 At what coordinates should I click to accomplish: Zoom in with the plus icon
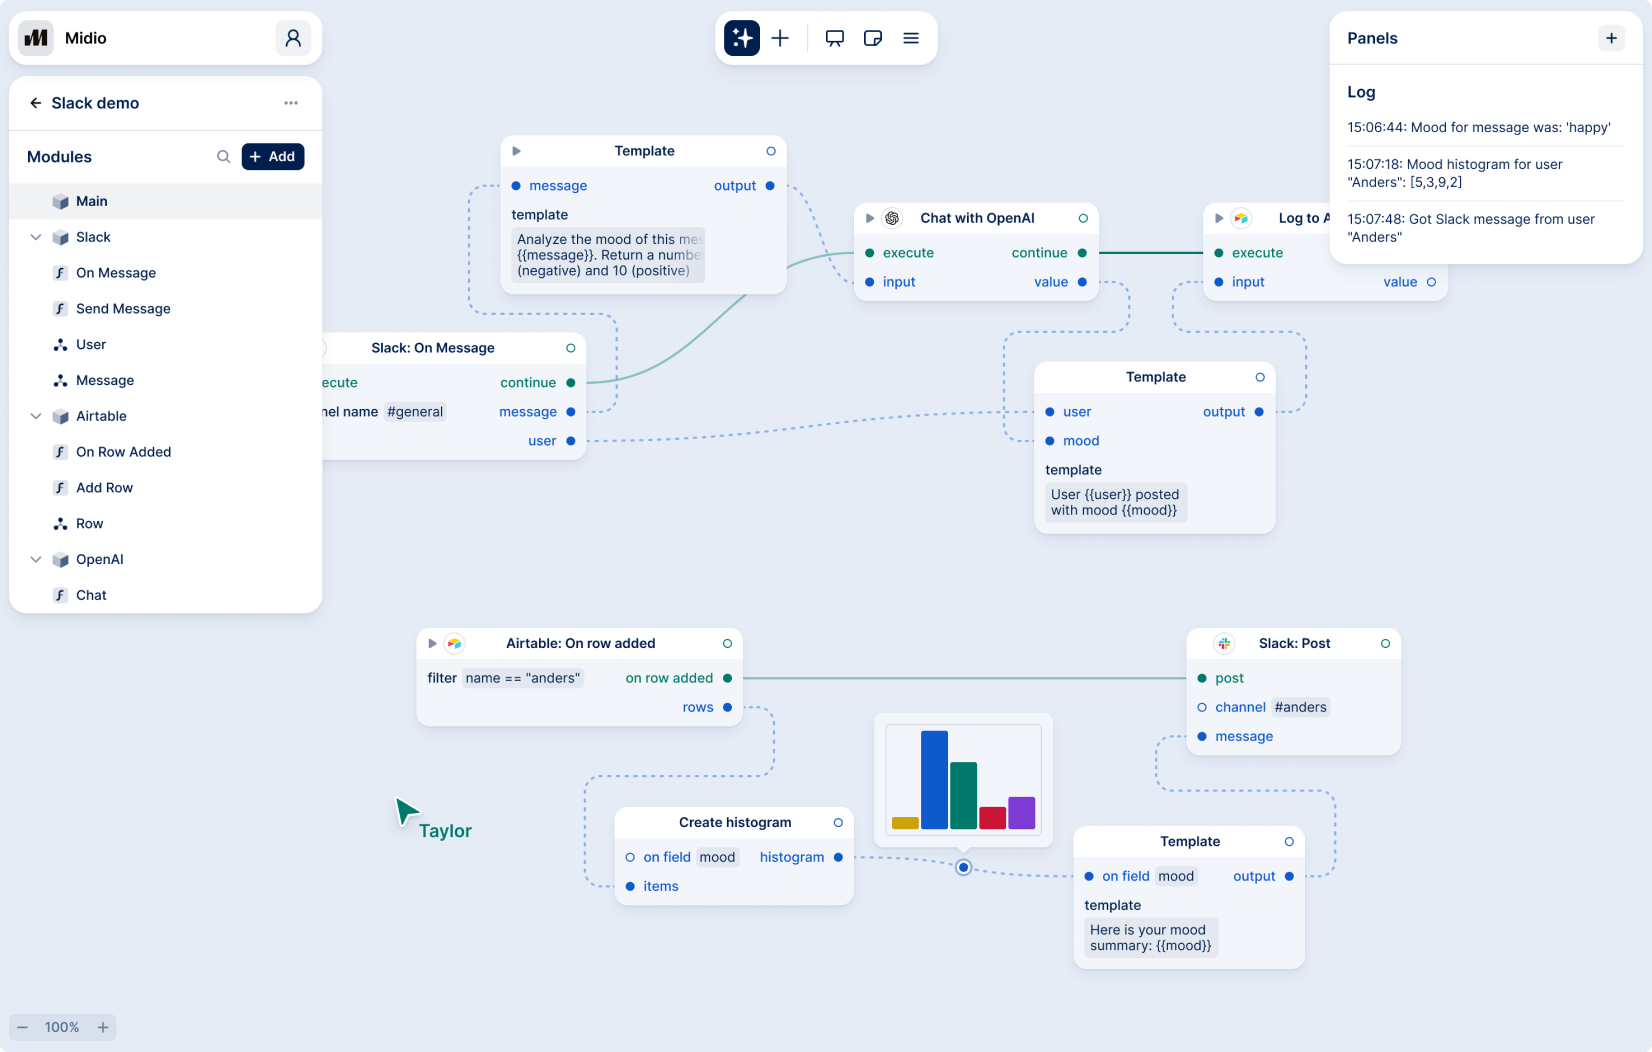tap(103, 1027)
